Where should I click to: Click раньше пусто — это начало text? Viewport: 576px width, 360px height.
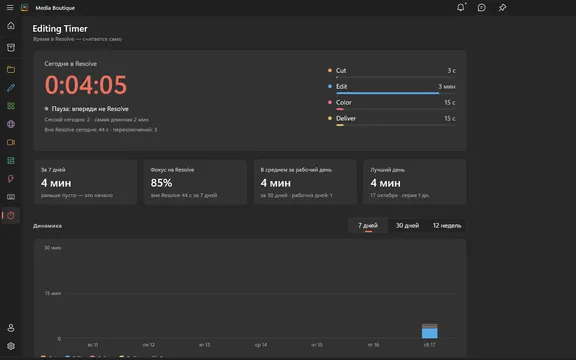pos(77,195)
